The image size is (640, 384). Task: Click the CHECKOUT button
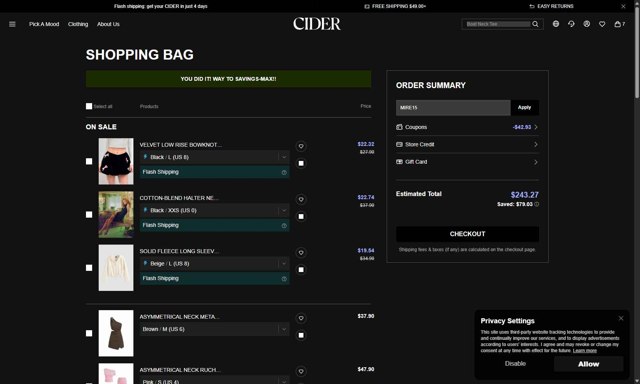tap(467, 234)
